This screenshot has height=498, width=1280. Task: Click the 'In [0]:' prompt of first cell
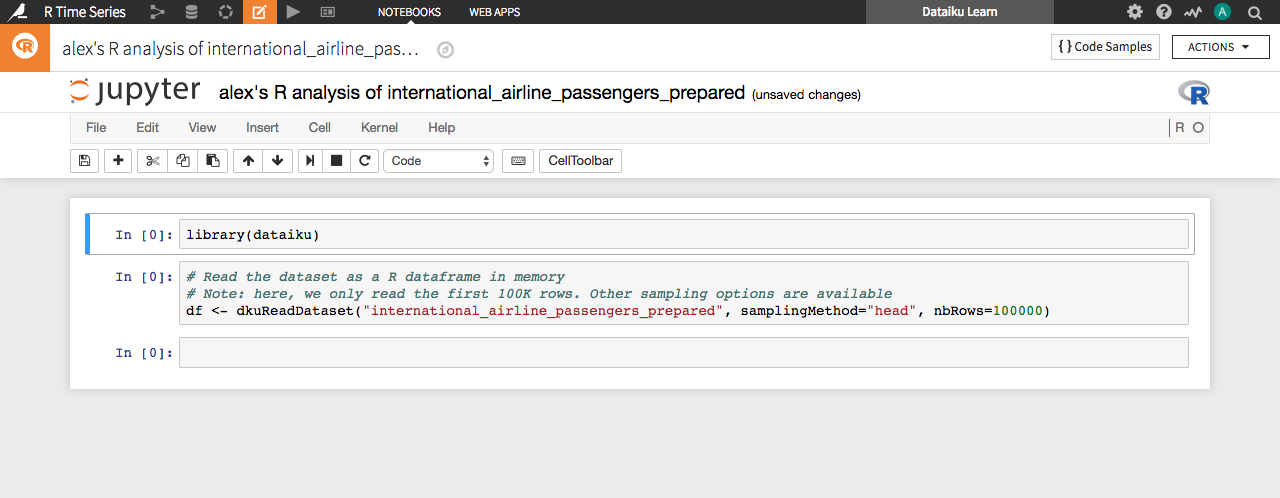click(144, 235)
